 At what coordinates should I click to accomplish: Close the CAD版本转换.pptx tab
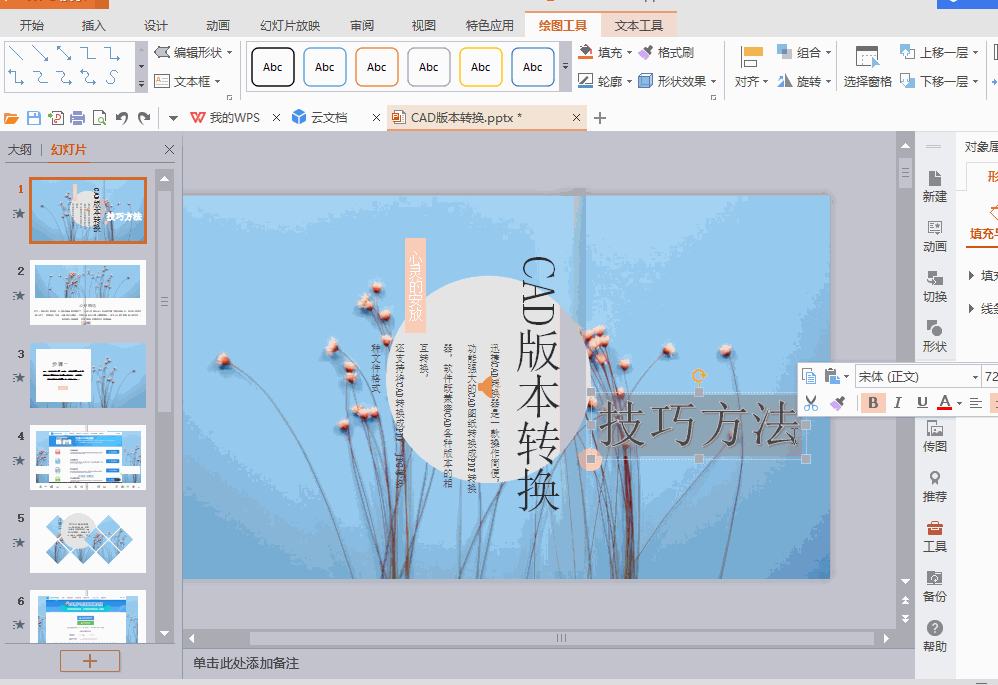[576, 118]
